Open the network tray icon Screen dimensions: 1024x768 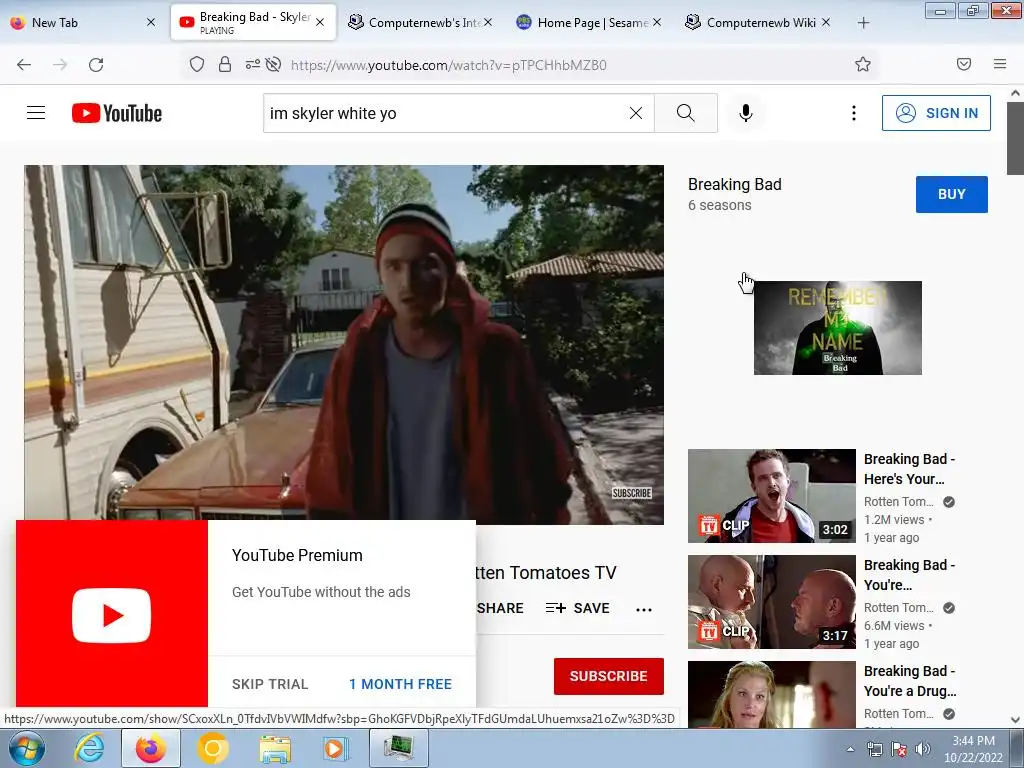pos(874,749)
